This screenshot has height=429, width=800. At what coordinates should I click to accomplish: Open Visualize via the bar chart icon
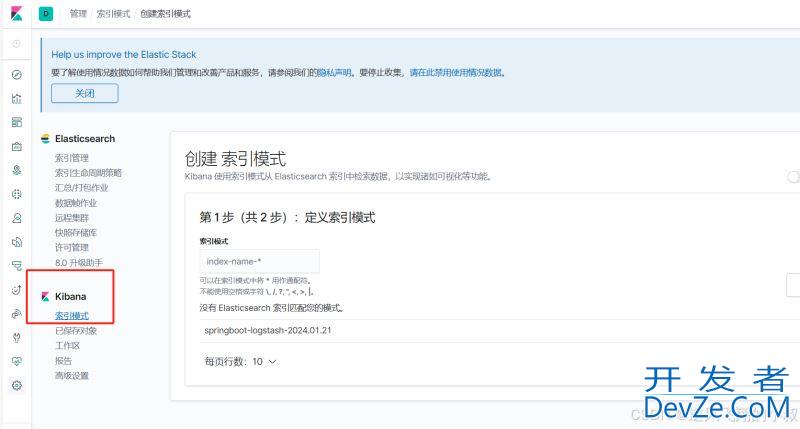click(16, 98)
